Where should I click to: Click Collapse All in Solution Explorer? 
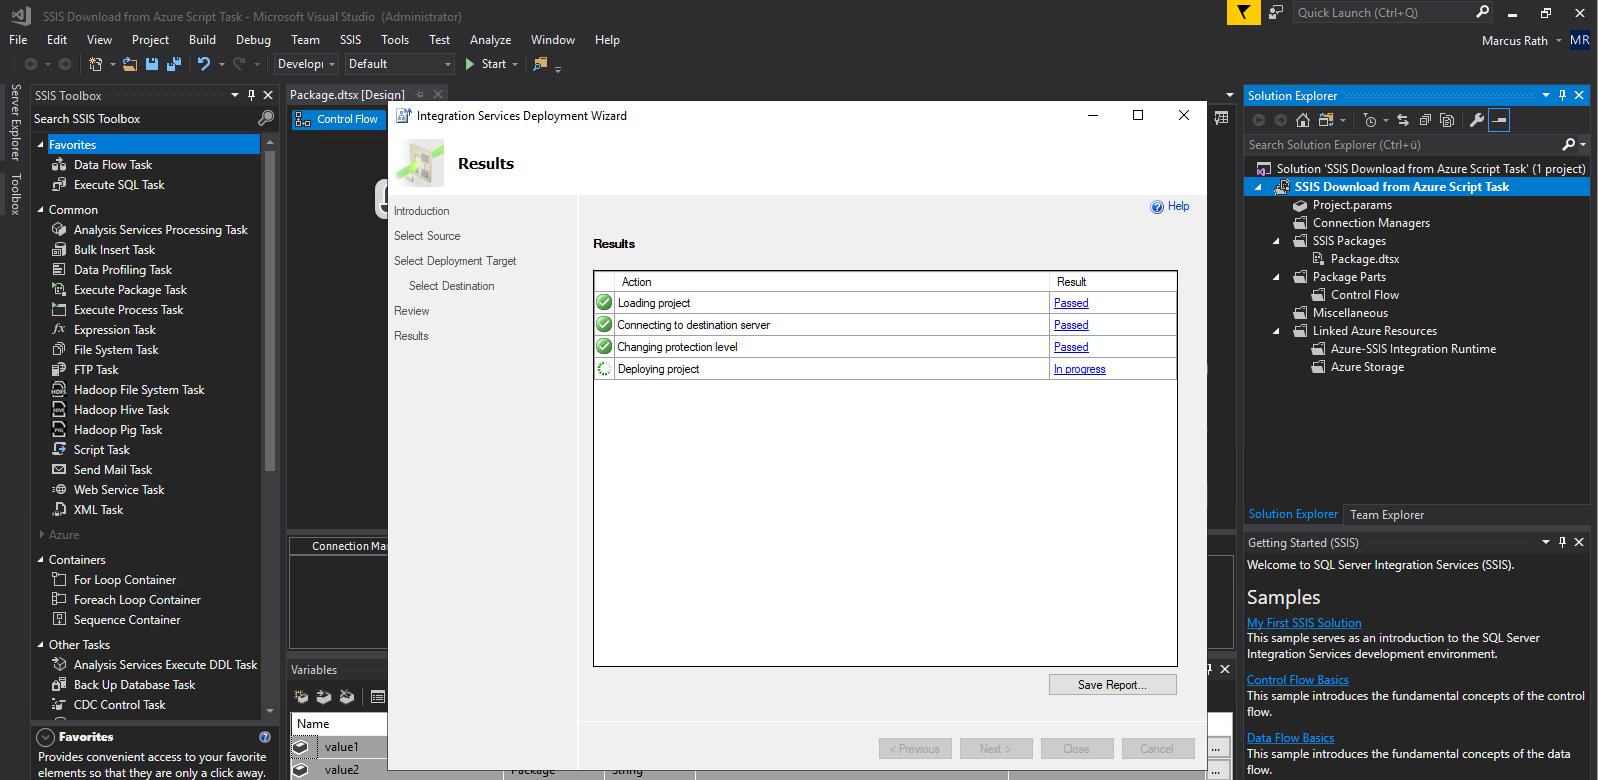[x=1425, y=120]
